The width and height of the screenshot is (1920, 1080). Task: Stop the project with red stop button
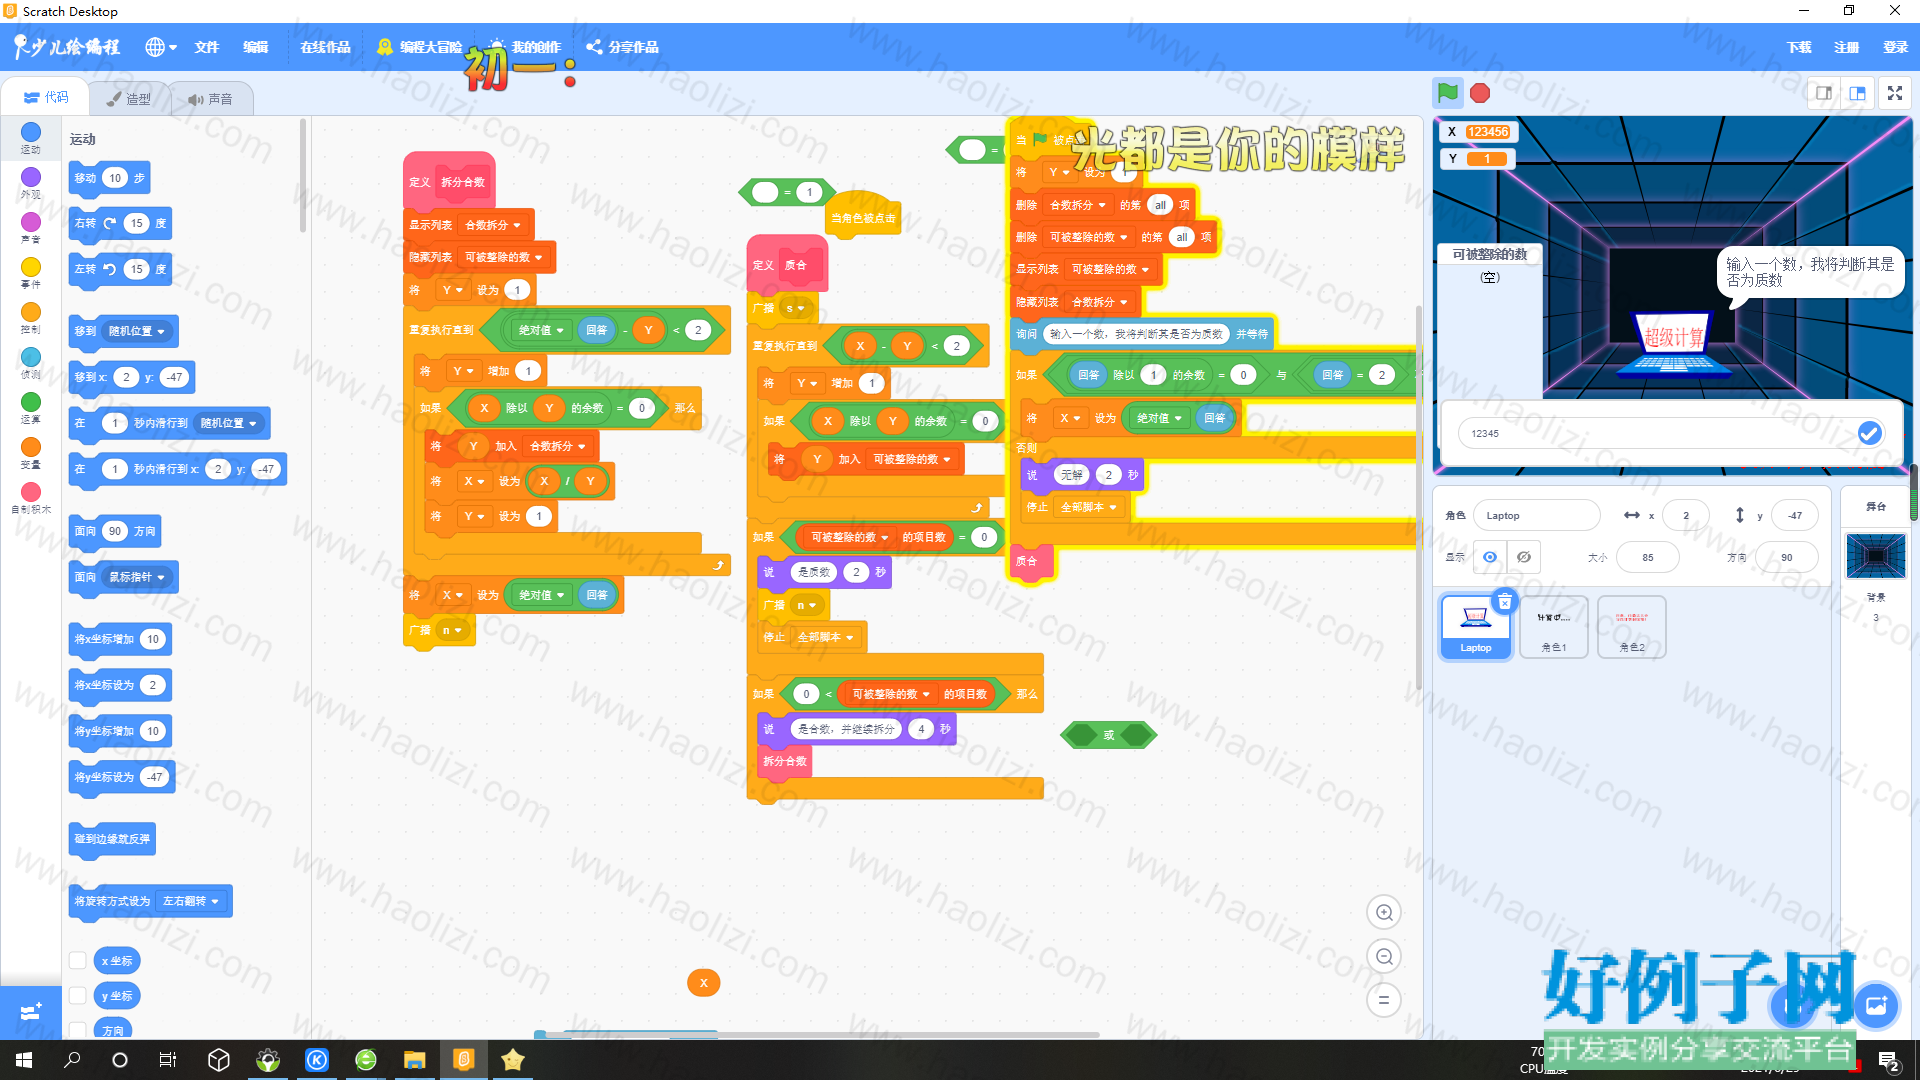click(1480, 93)
